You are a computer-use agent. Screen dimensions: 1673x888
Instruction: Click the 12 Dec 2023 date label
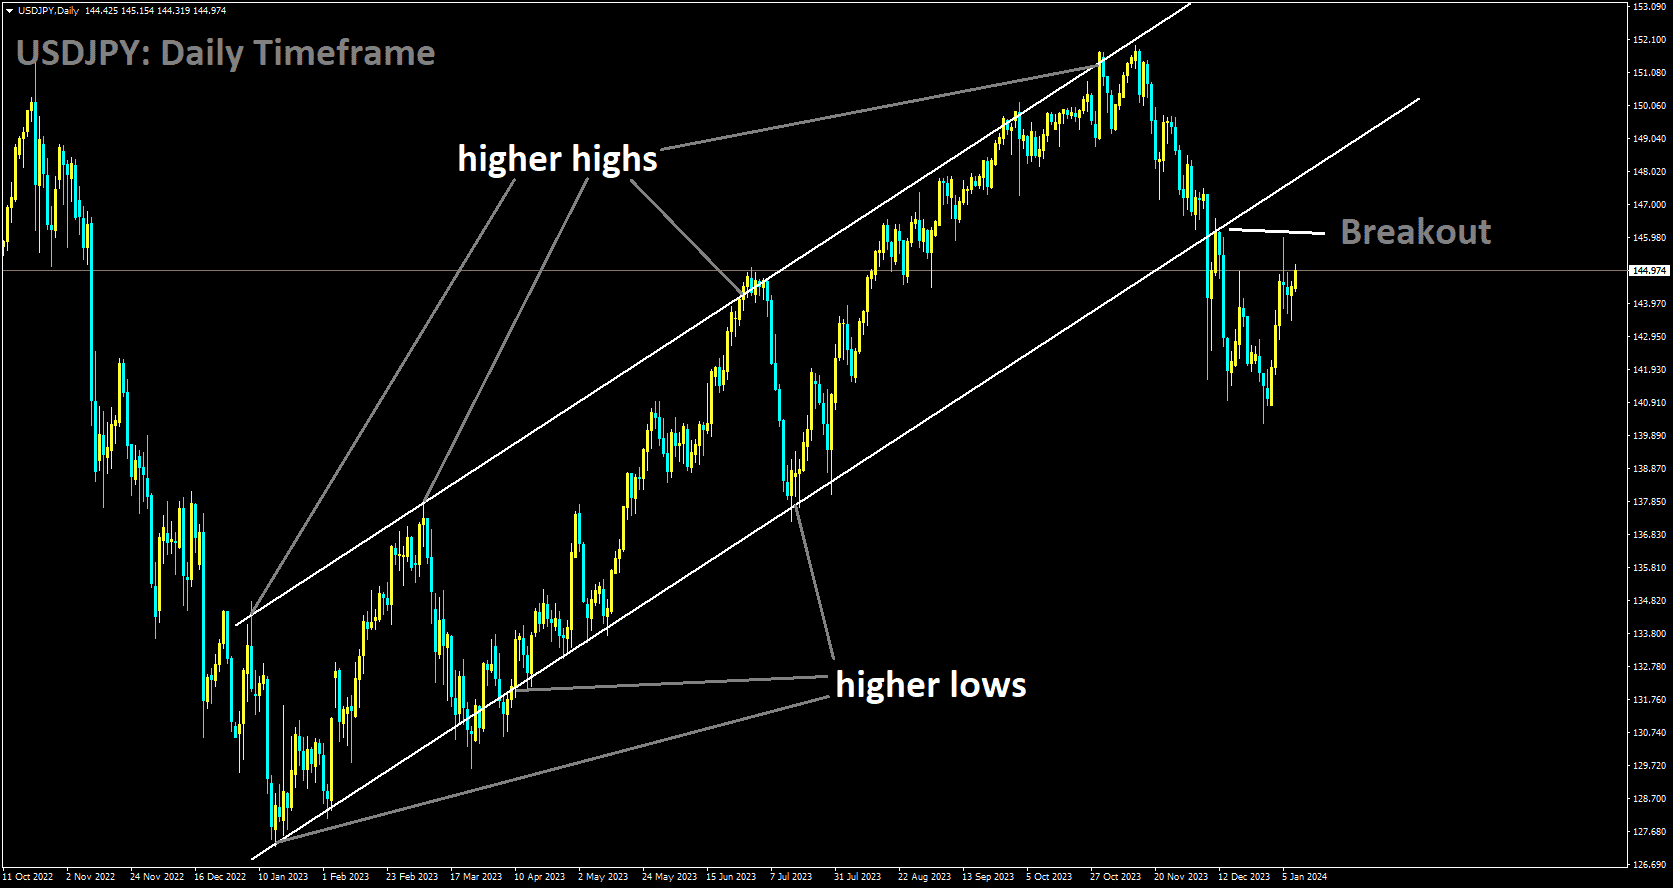point(1244,877)
